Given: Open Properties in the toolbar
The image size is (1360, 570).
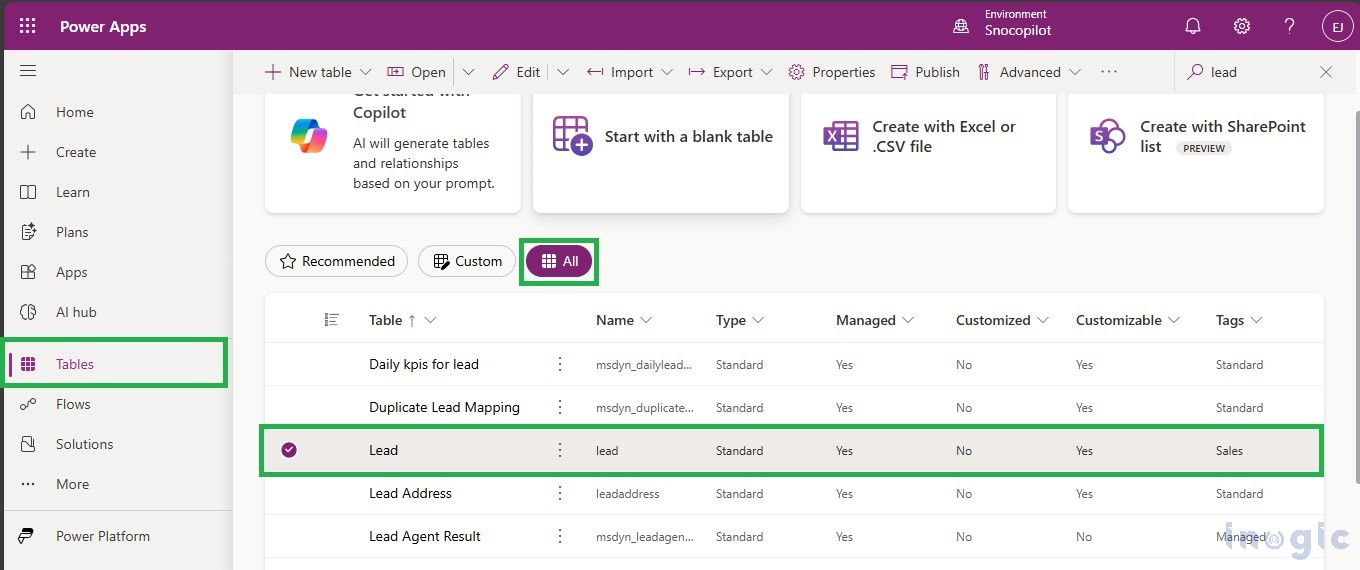Looking at the screenshot, I should click(x=832, y=72).
